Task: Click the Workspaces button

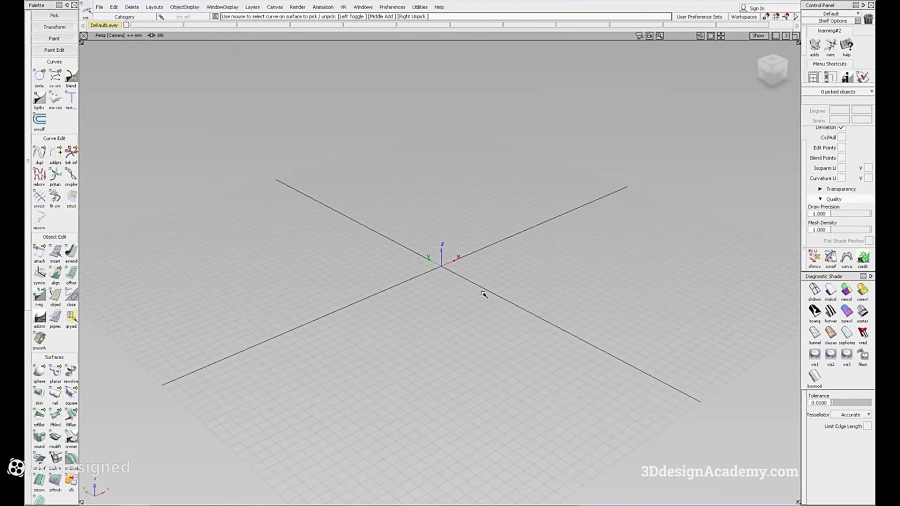Action: tap(744, 17)
